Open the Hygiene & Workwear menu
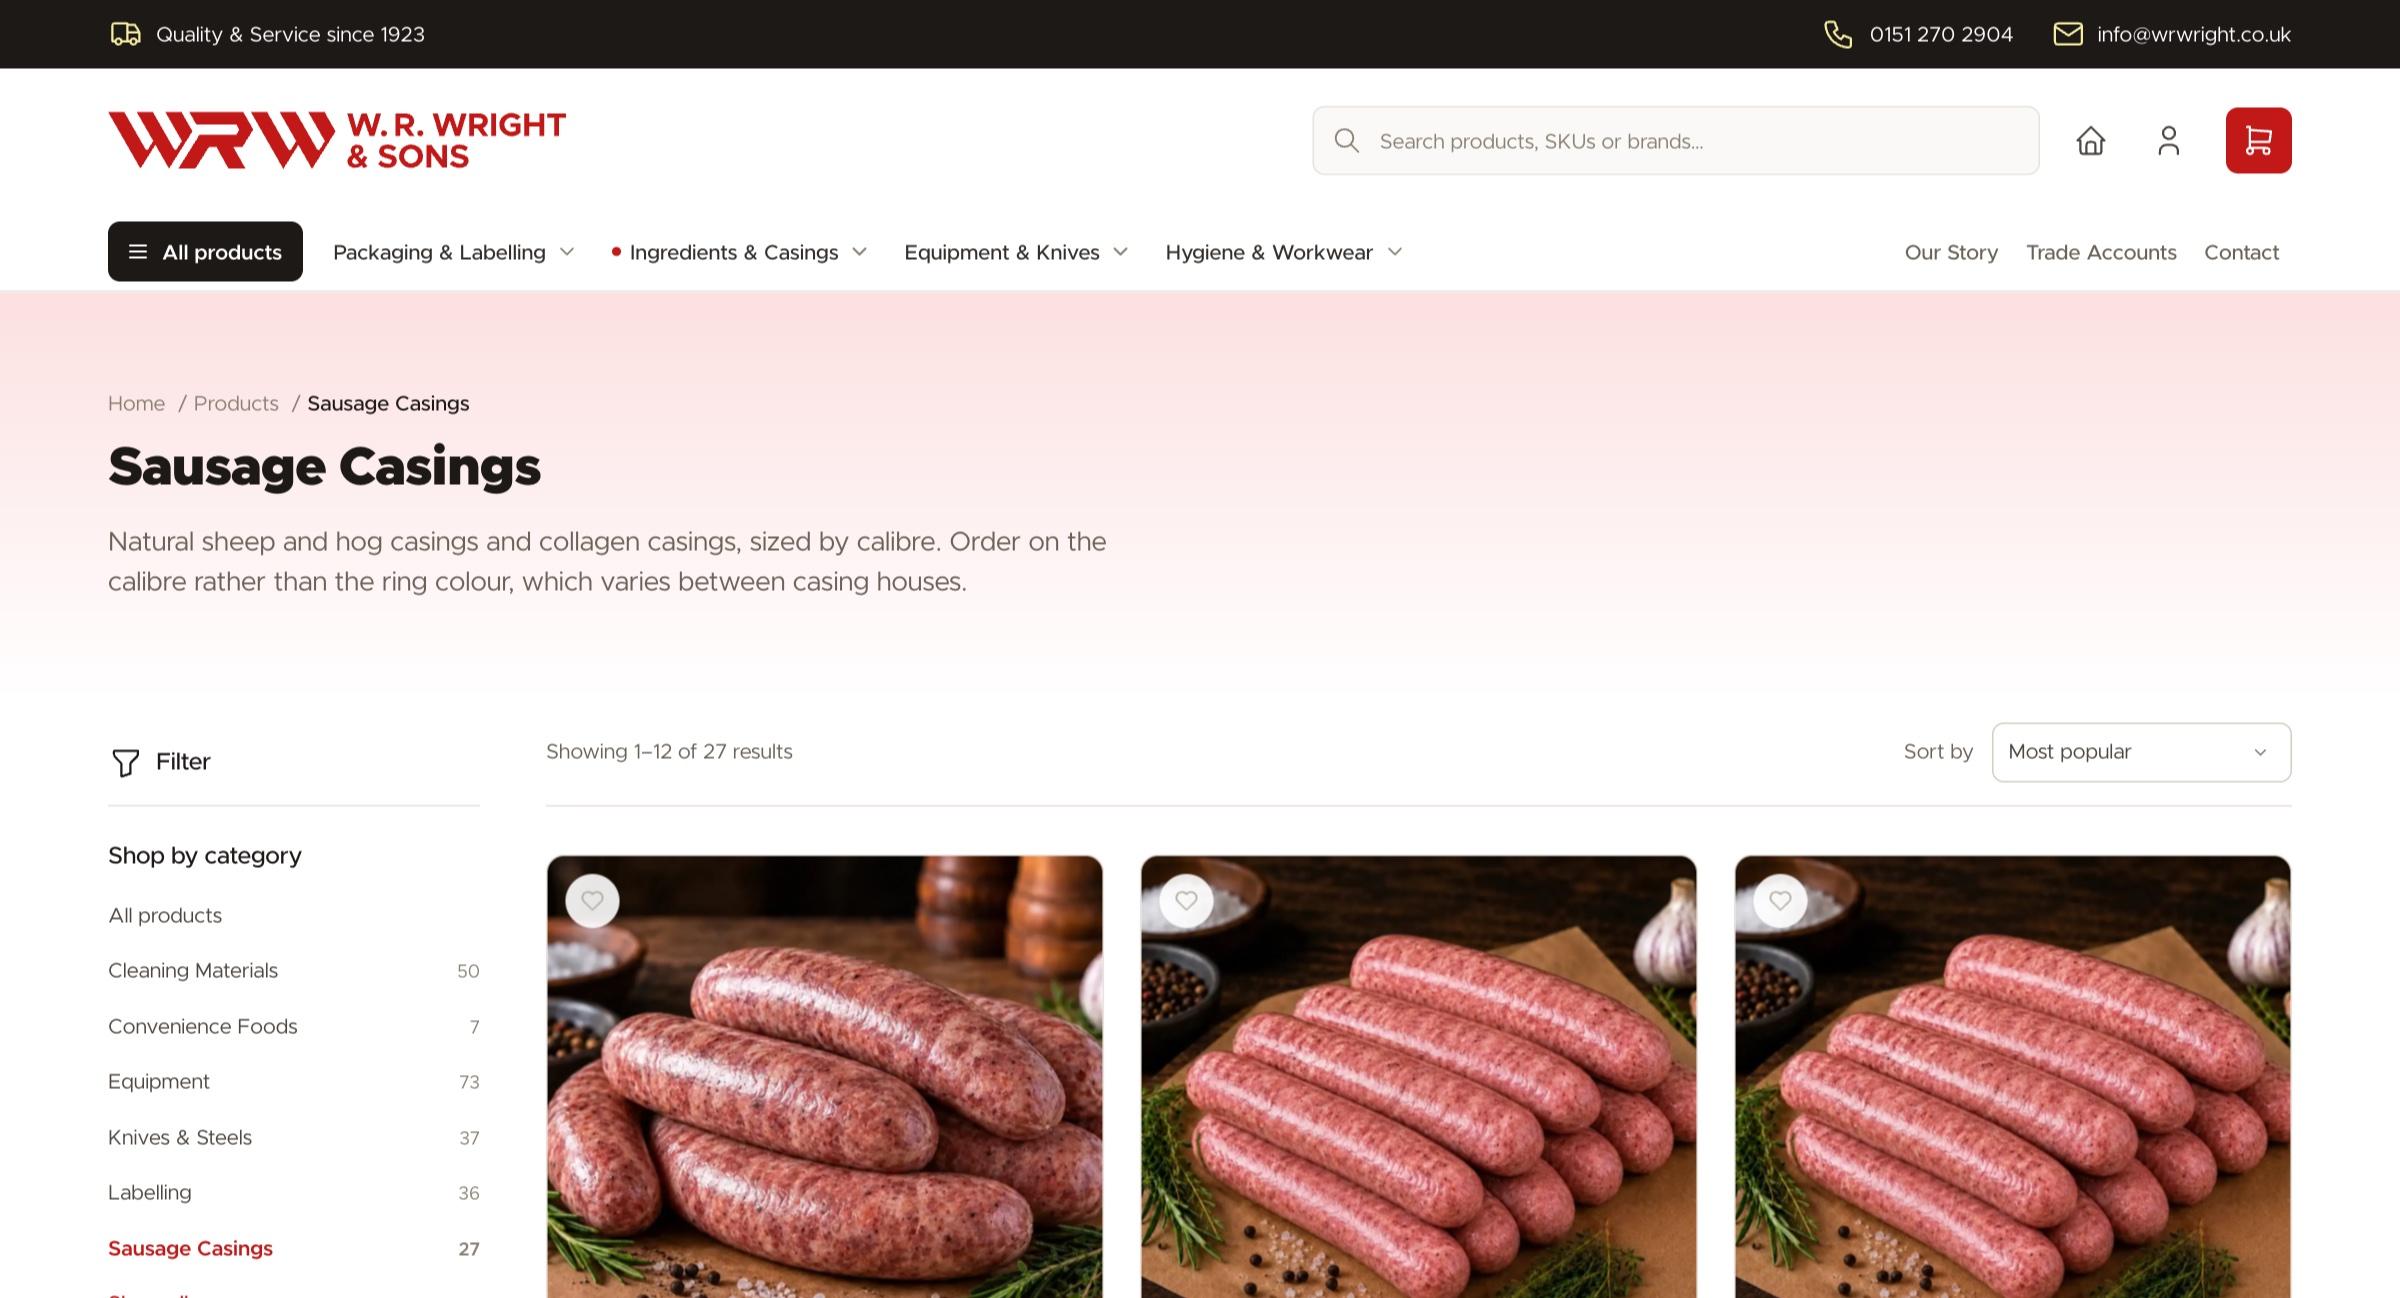The width and height of the screenshot is (2400, 1298). pyautogui.click(x=1269, y=252)
